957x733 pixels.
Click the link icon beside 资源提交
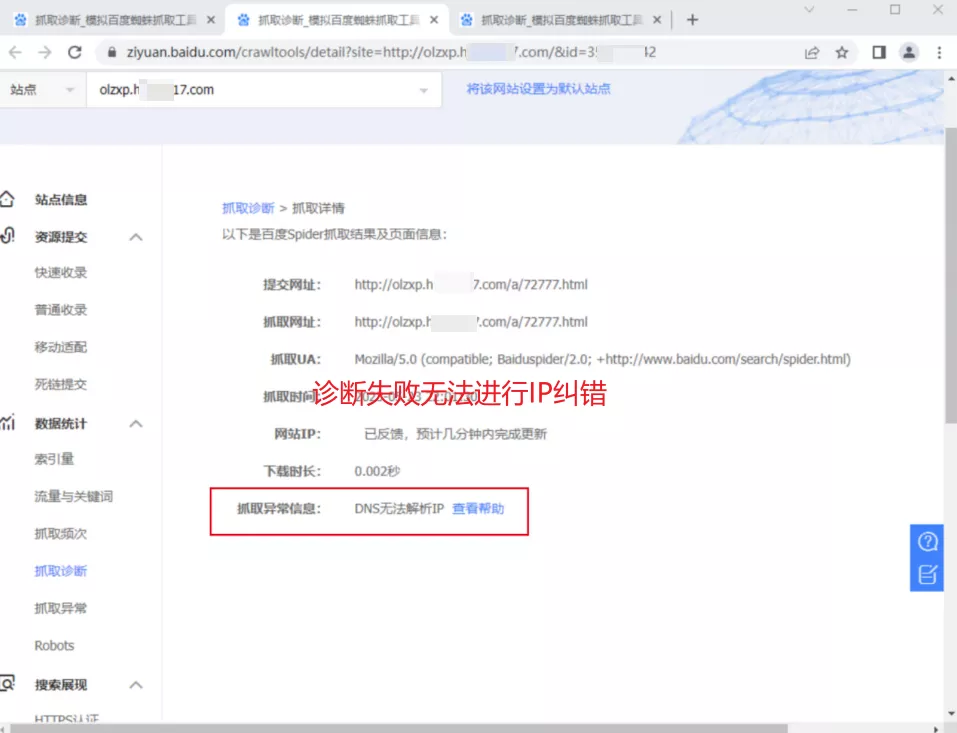[x=7, y=236]
